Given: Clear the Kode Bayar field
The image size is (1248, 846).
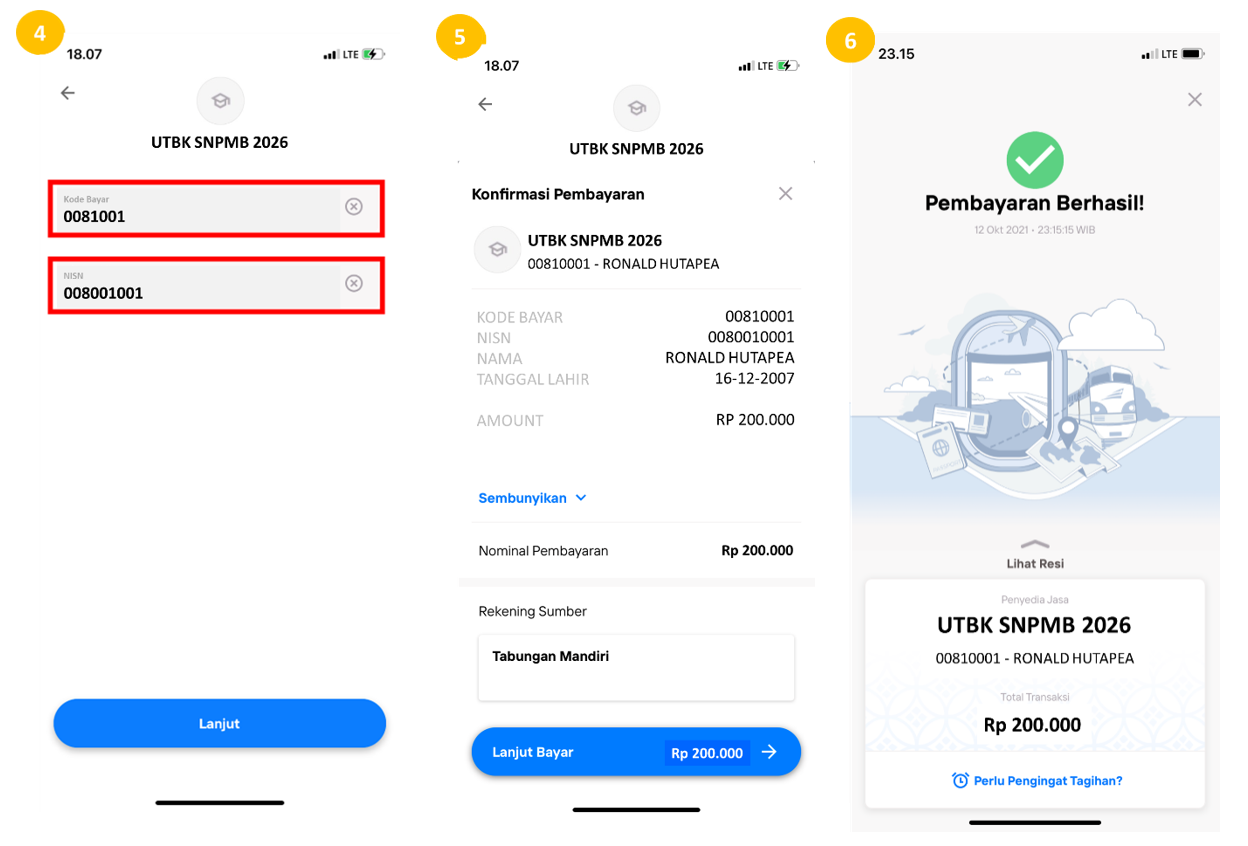Looking at the screenshot, I should tap(354, 206).
